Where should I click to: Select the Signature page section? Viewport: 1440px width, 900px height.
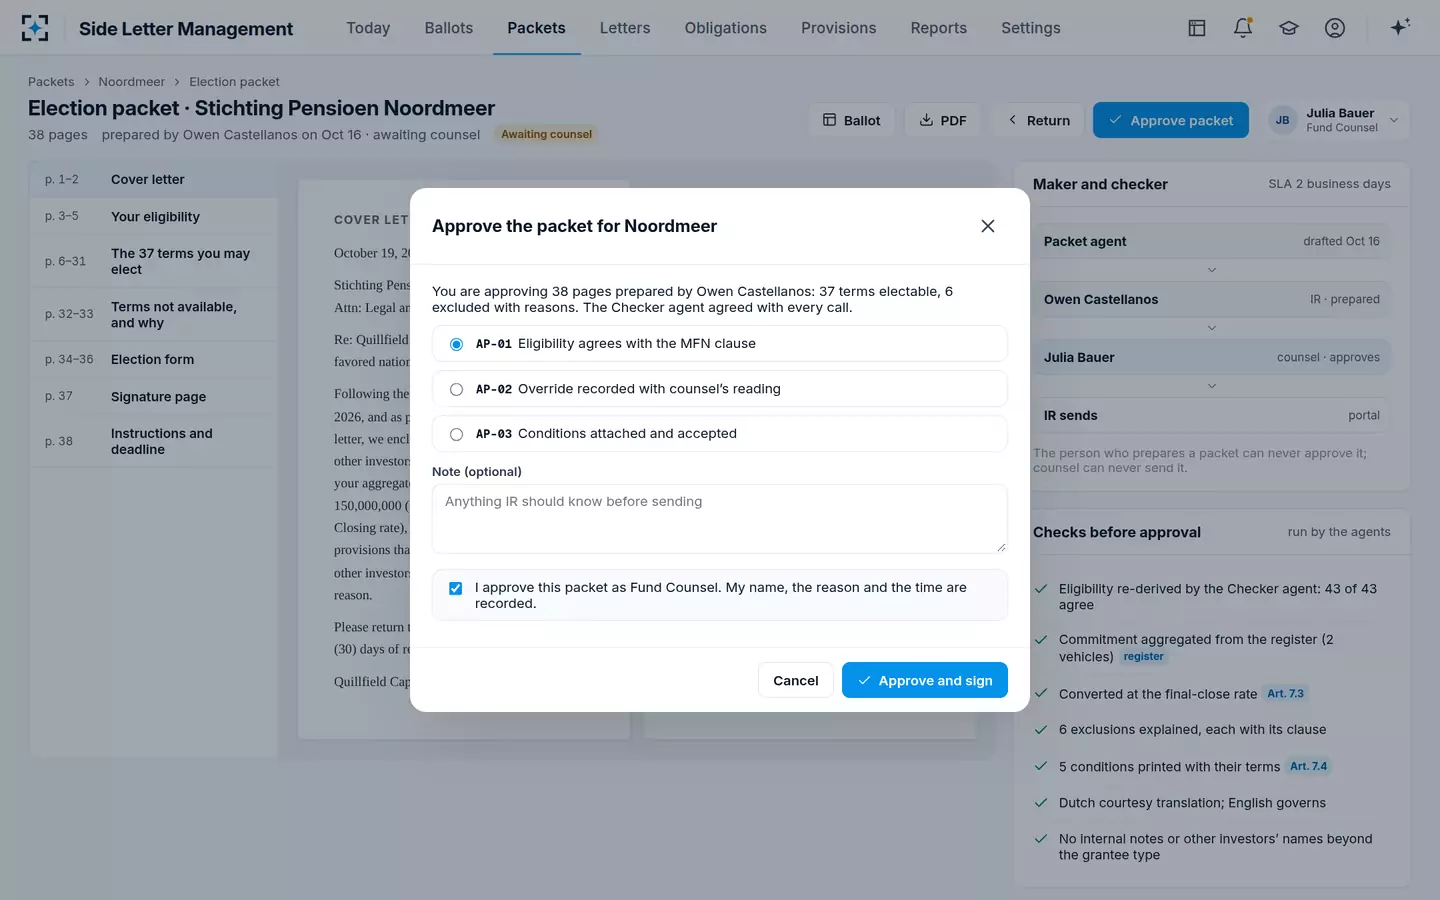pyautogui.click(x=153, y=397)
